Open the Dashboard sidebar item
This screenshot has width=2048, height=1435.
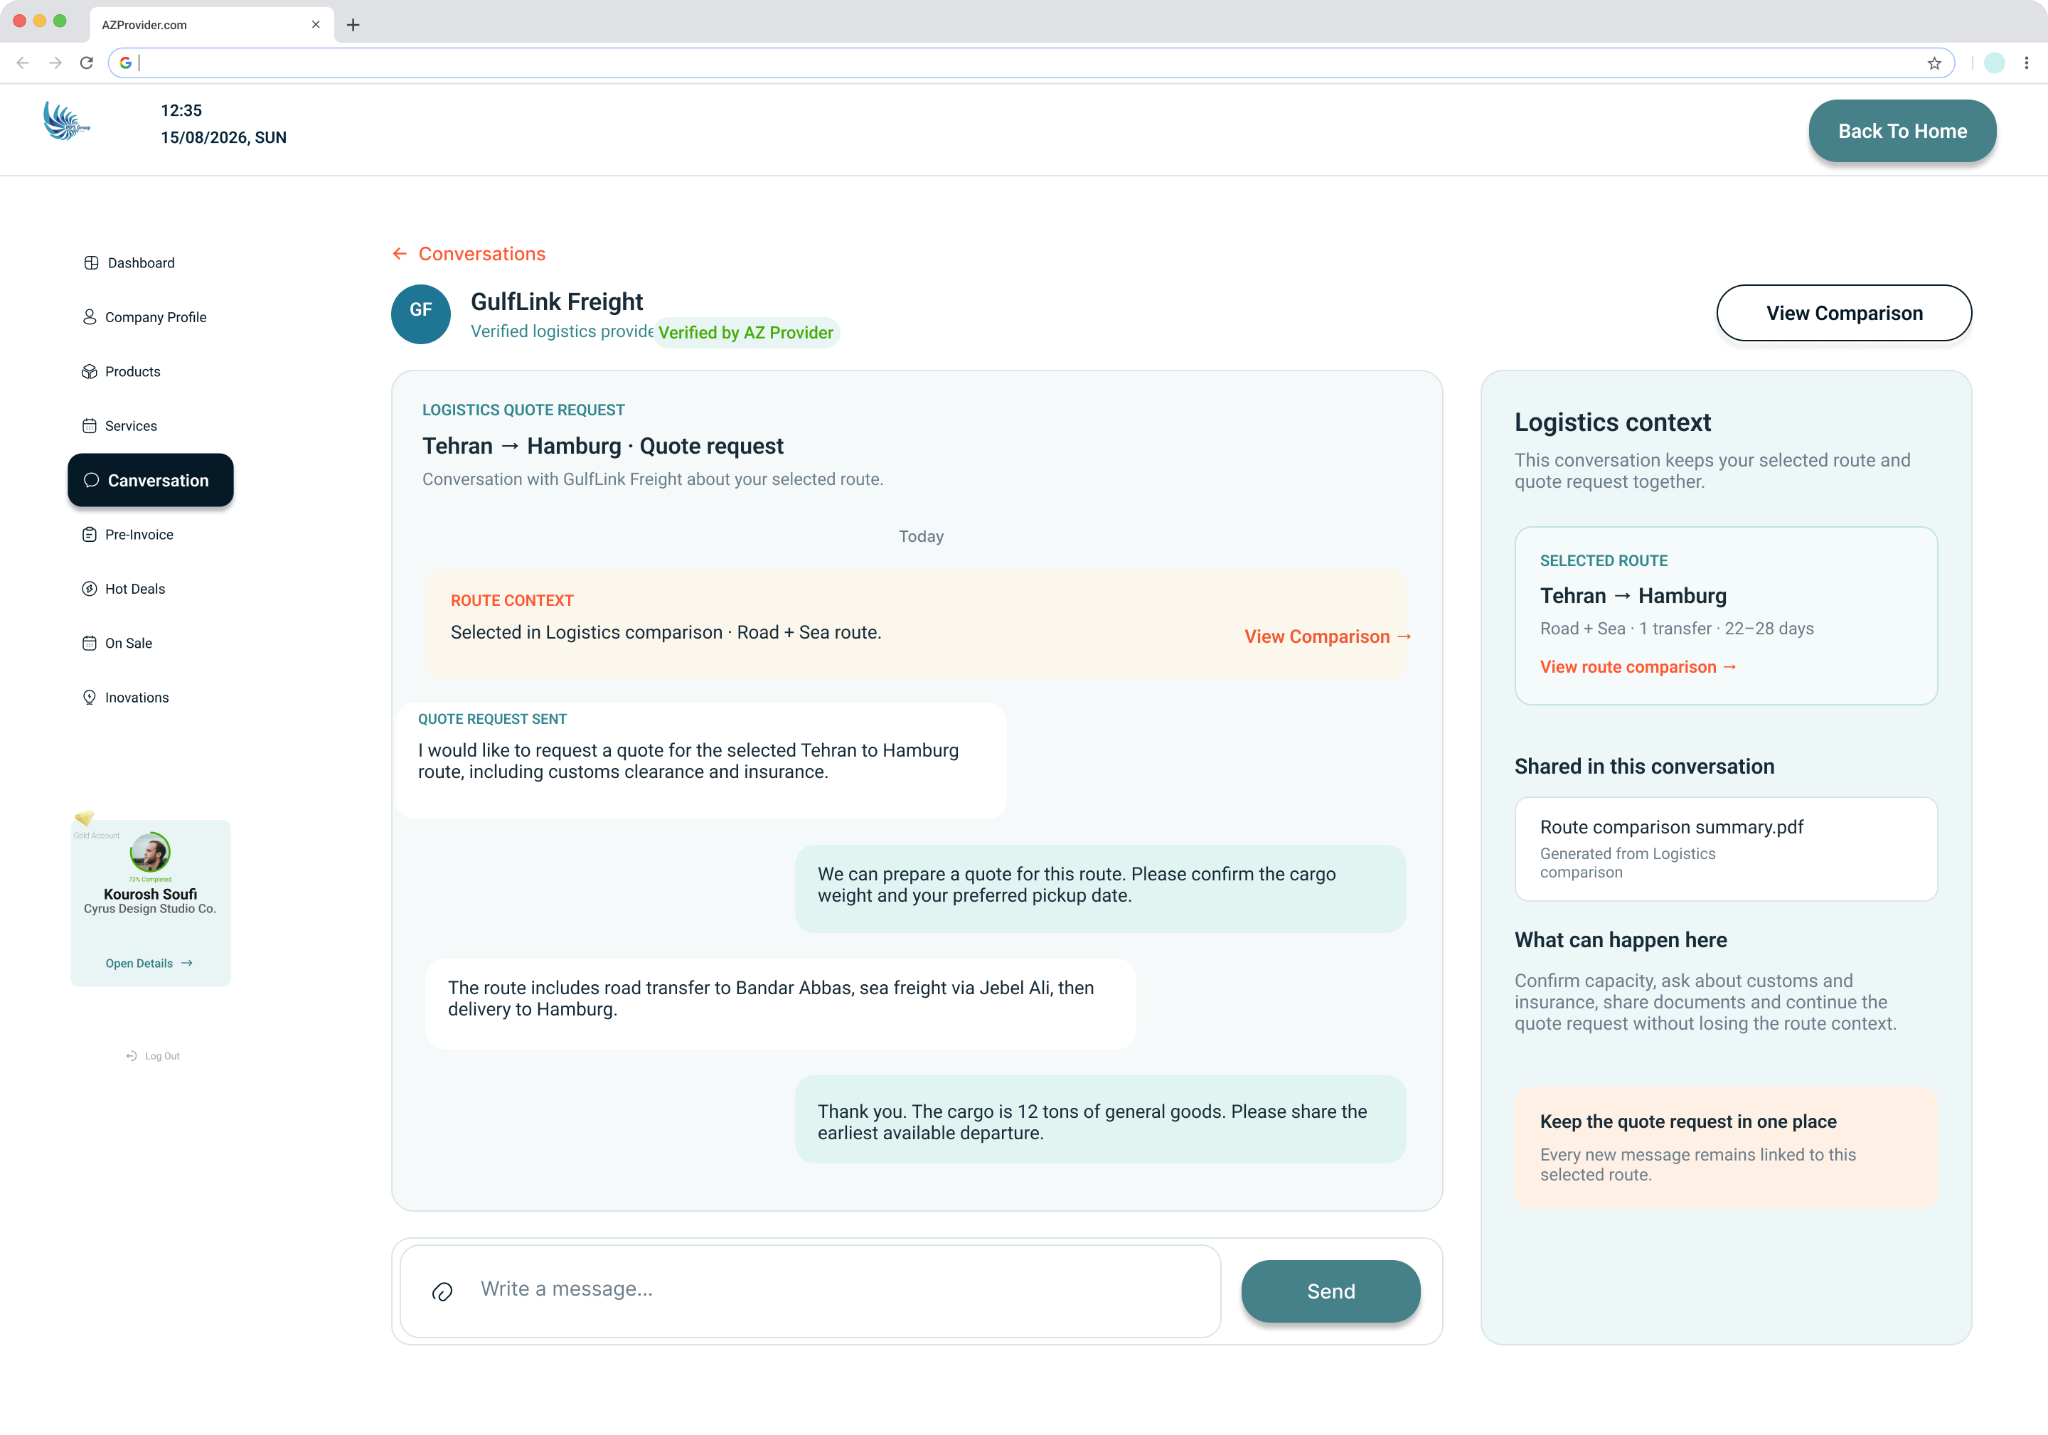pyautogui.click(x=129, y=263)
